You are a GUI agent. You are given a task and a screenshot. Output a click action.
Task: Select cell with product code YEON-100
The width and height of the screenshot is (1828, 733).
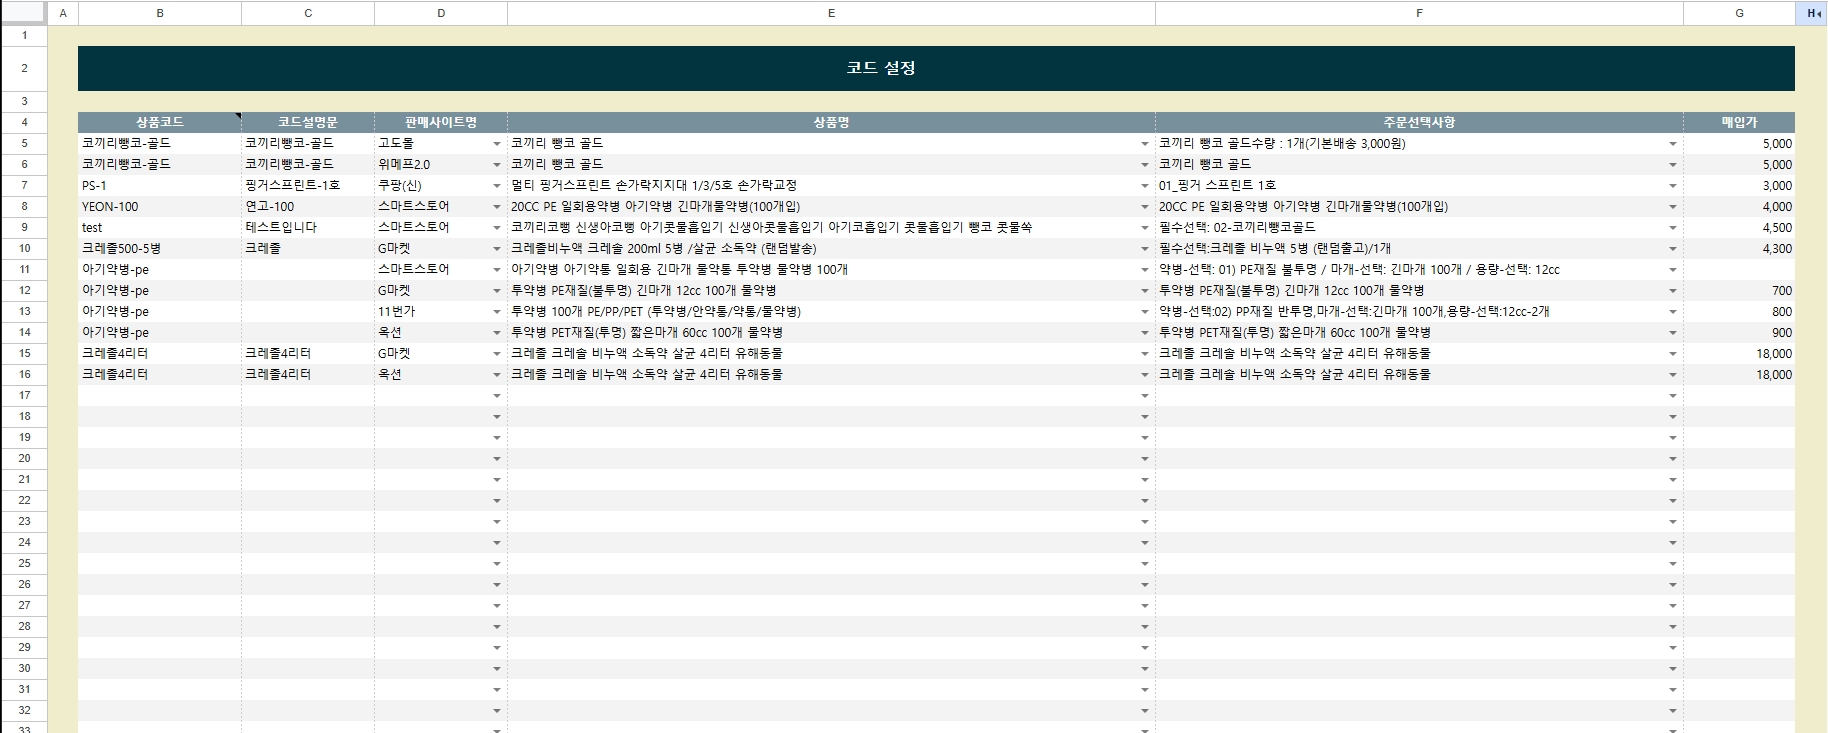160,206
